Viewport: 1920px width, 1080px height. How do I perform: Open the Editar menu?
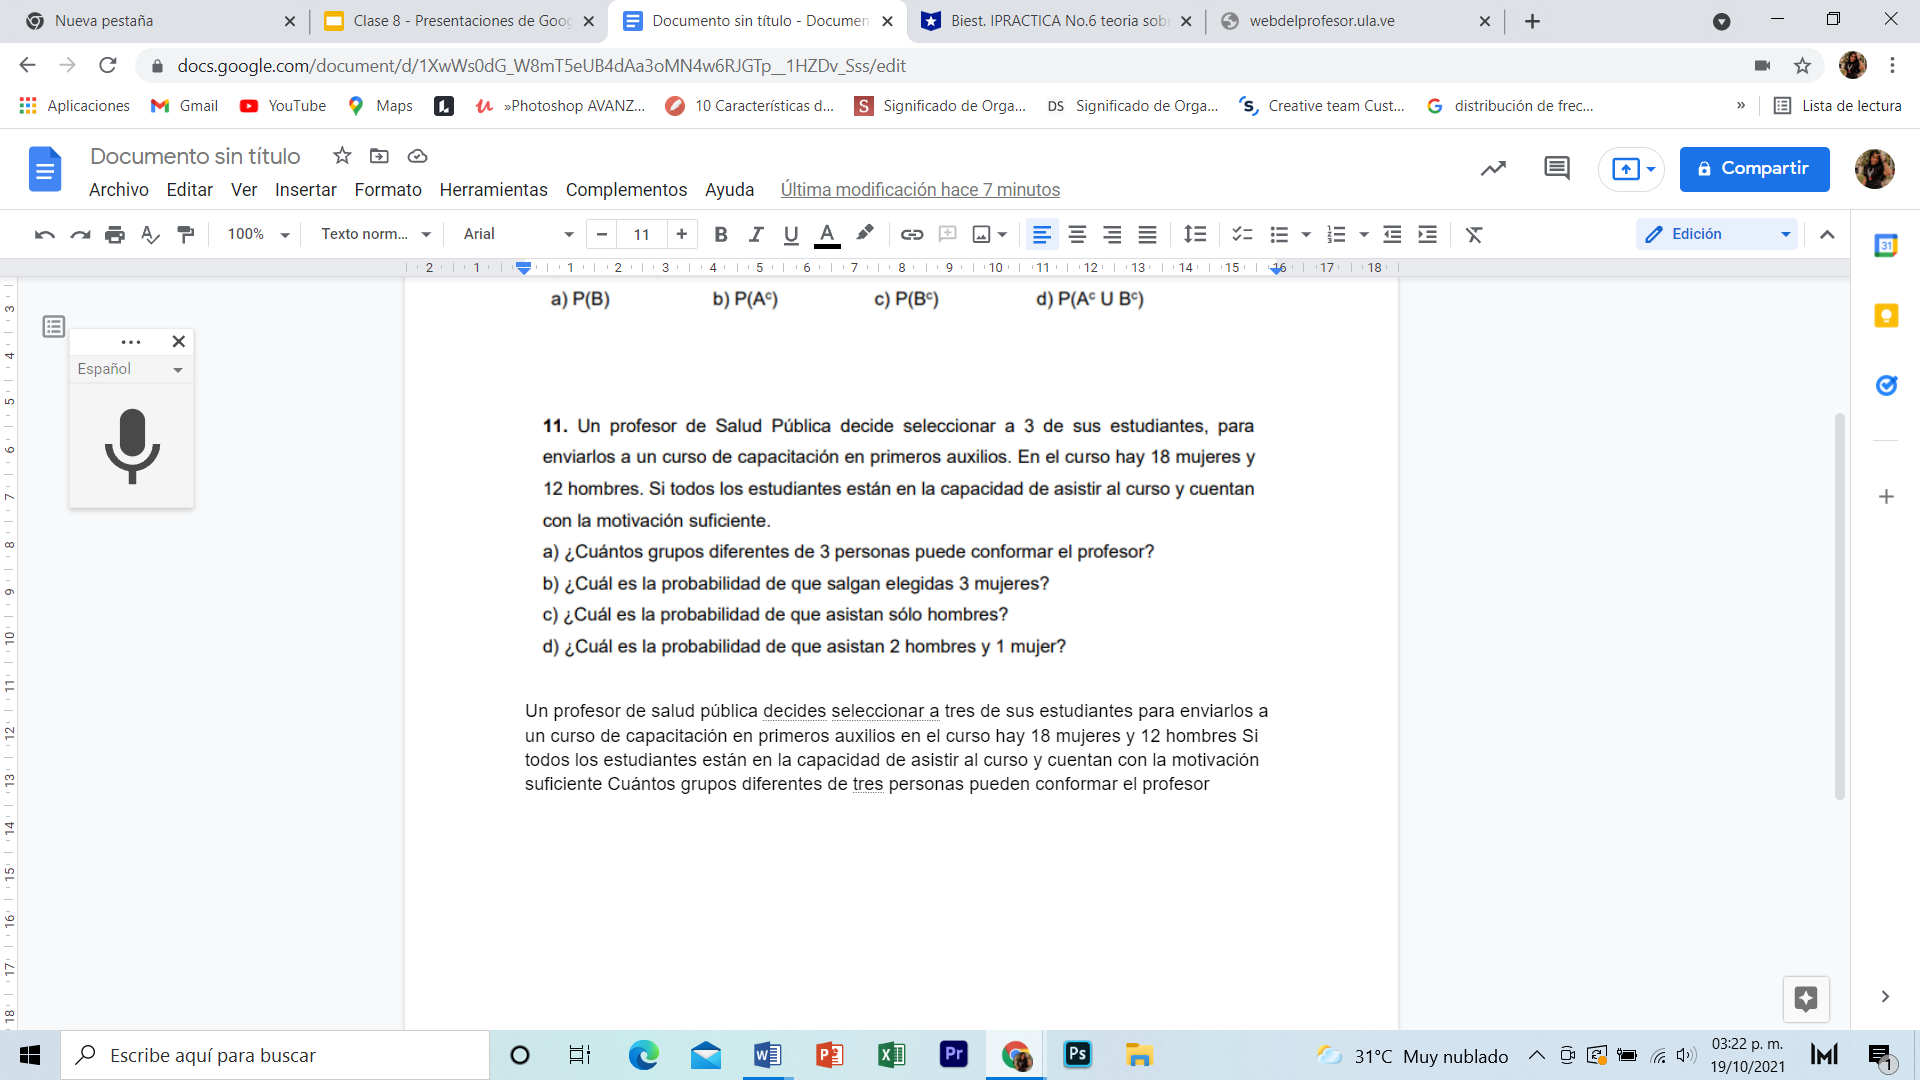point(190,190)
